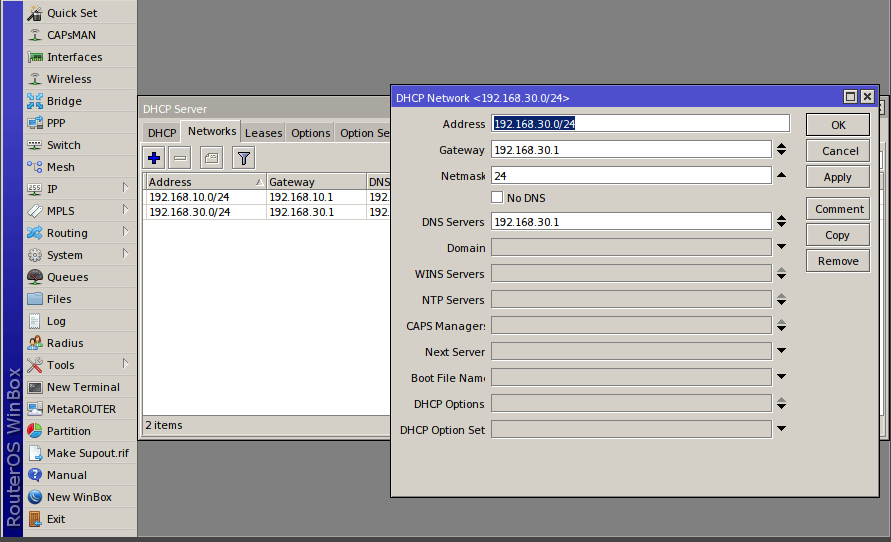Image resolution: width=891 pixels, height=542 pixels.
Task: Click OK in DHCP Network dialog
Action: click(838, 125)
